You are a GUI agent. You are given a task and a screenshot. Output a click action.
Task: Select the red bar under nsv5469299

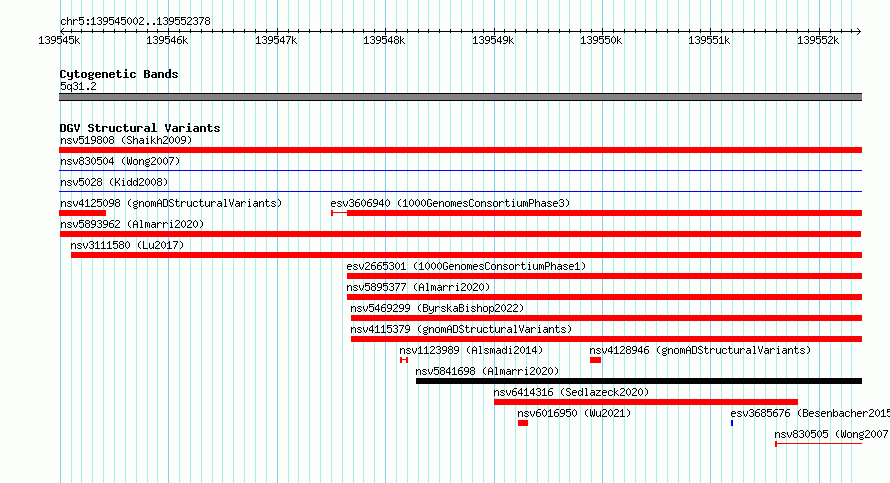pyautogui.click(x=606, y=318)
